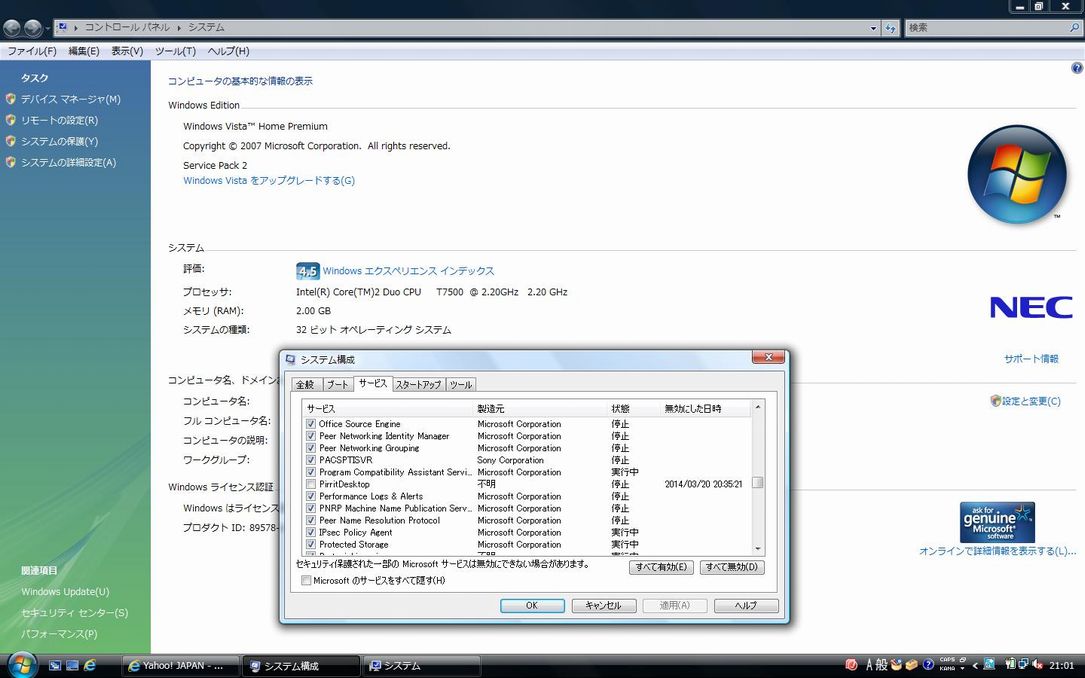Click the refresh button beside address bar
Image resolution: width=1085 pixels, height=678 pixels.
pyautogui.click(x=891, y=28)
